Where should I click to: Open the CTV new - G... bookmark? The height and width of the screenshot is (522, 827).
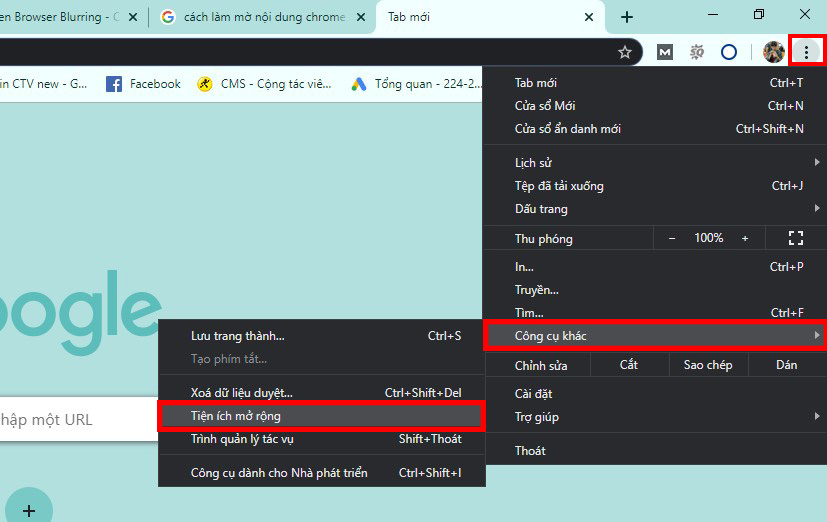pyautogui.click(x=43, y=84)
